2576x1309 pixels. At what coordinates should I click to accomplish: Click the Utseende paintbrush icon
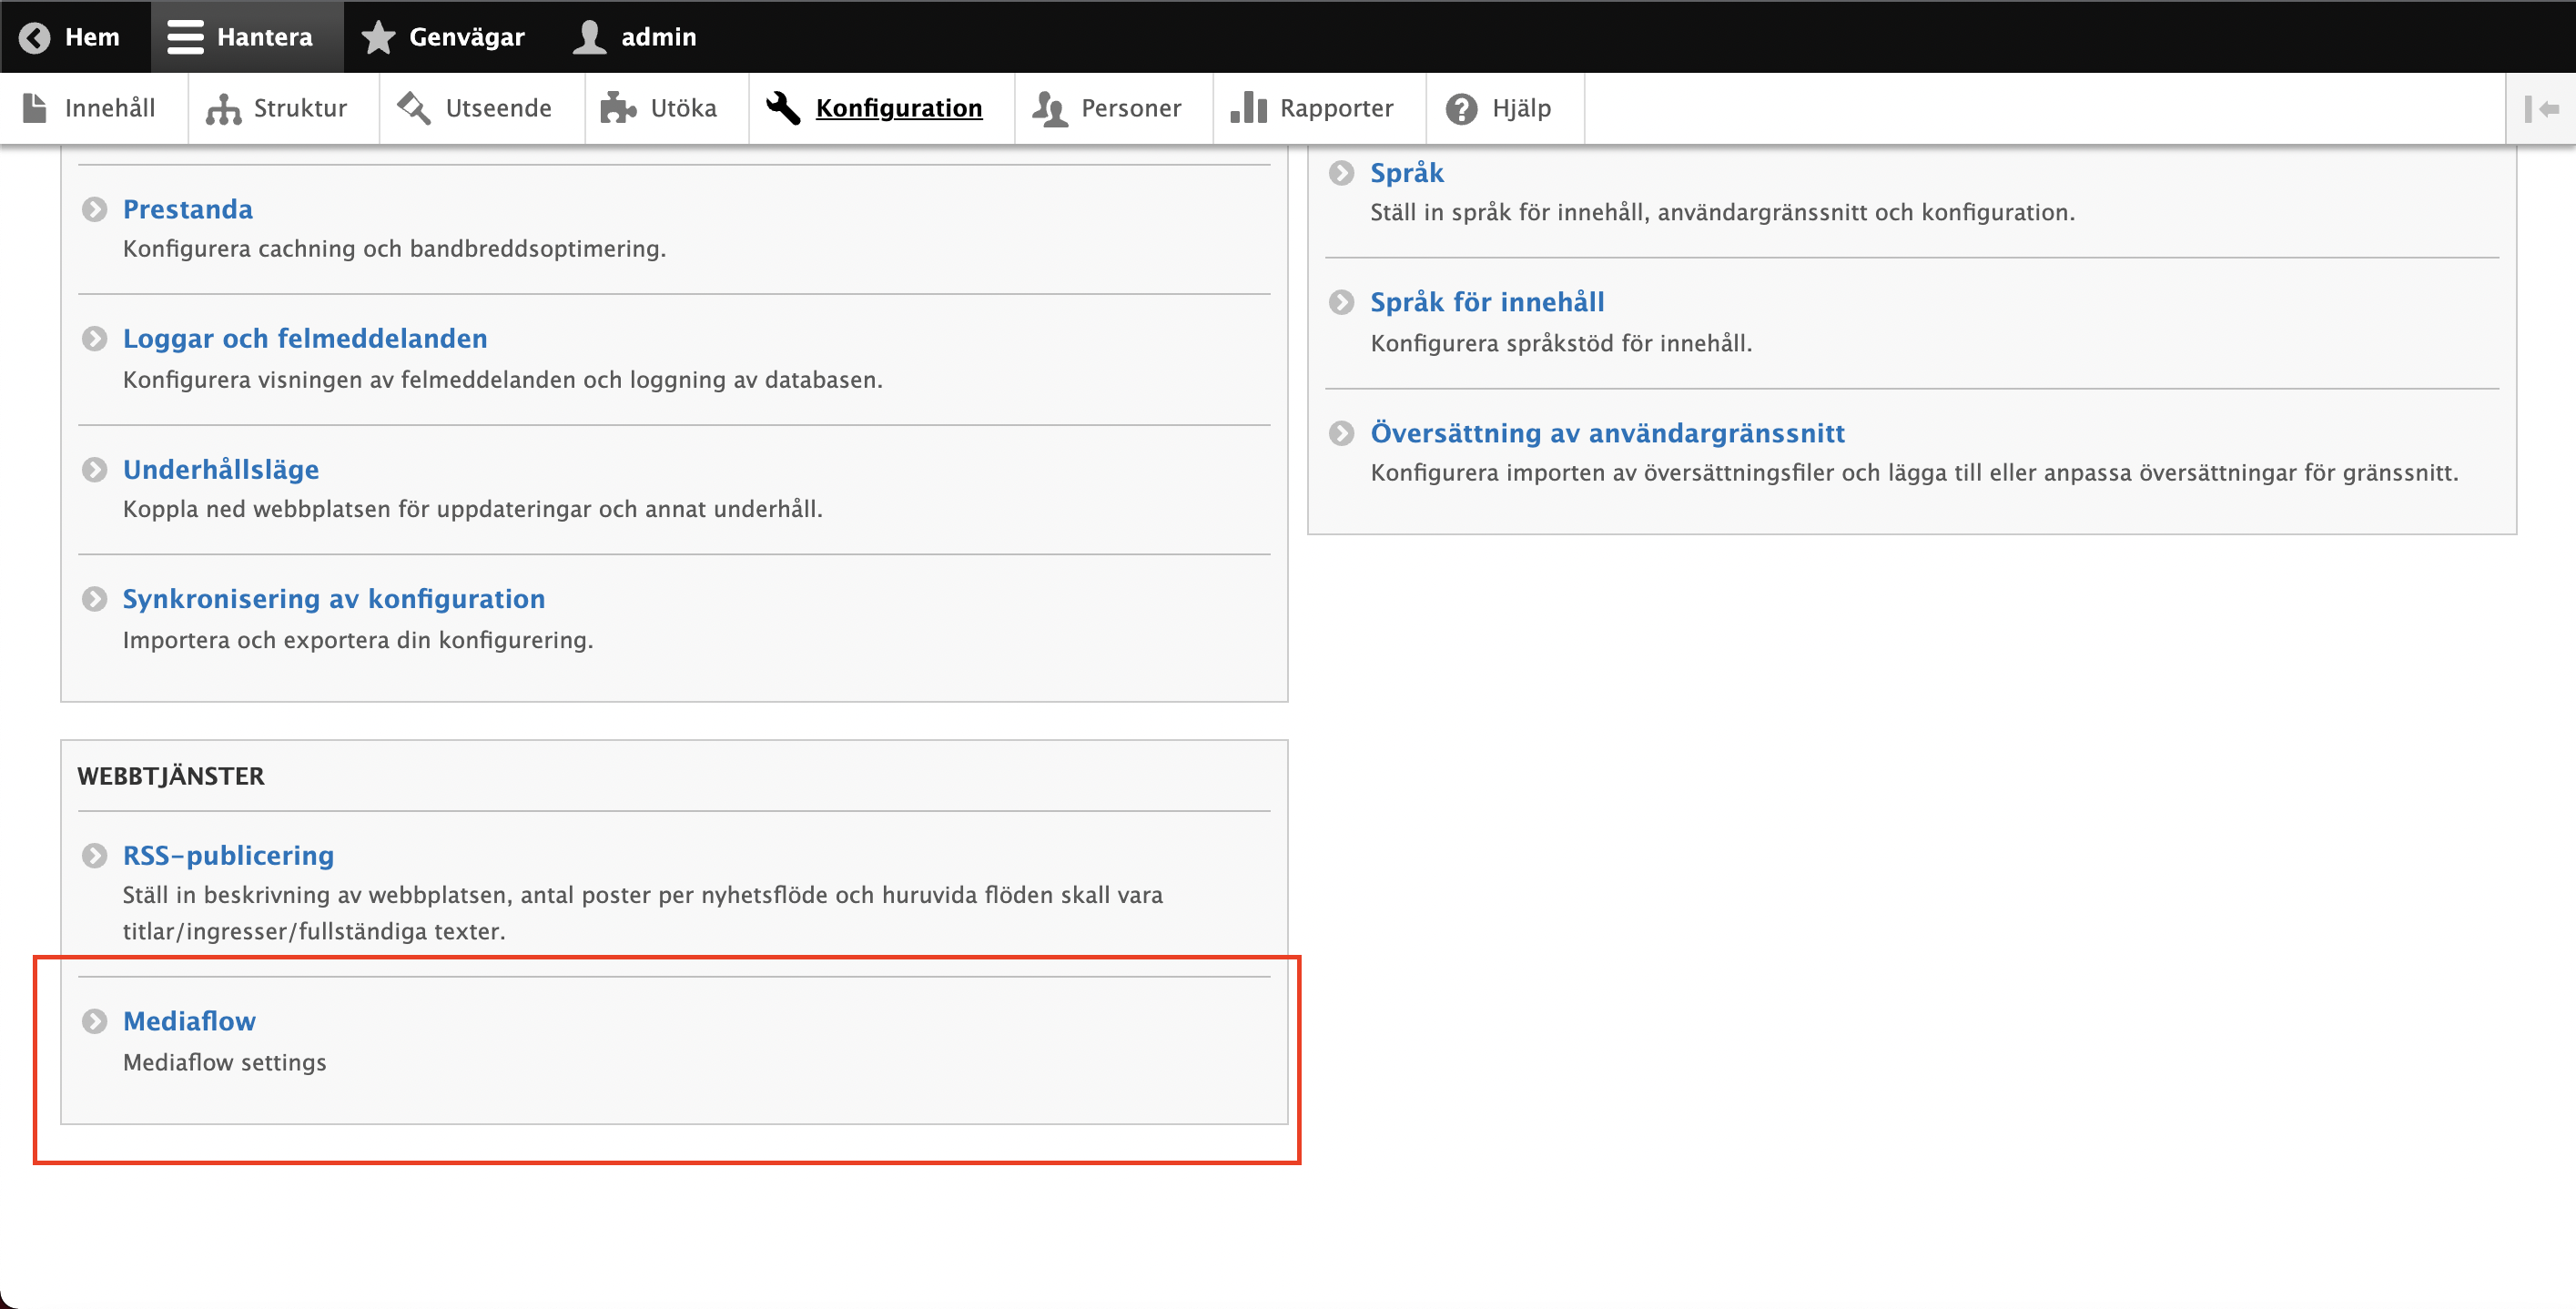(414, 108)
